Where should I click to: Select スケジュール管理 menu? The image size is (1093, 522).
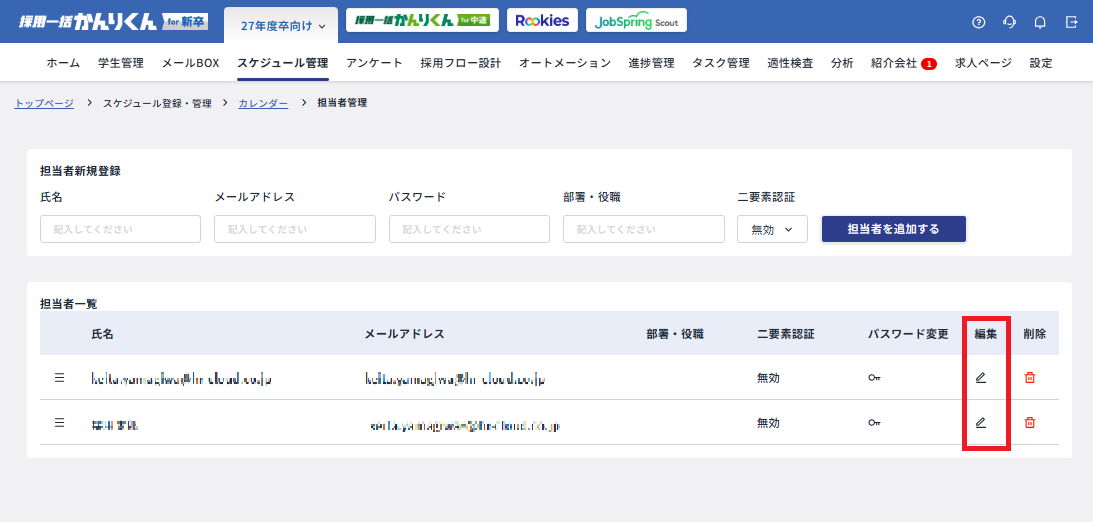coord(282,63)
